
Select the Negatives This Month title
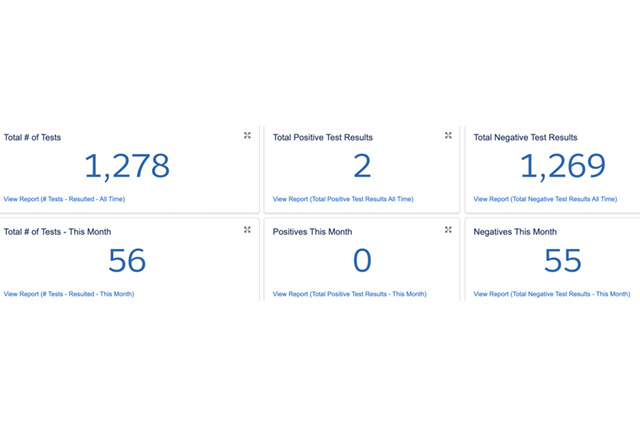(x=515, y=232)
